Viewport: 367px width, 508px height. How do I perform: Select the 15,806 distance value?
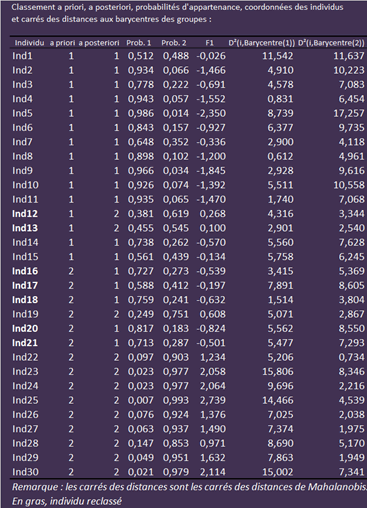pyautogui.click(x=278, y=371)
